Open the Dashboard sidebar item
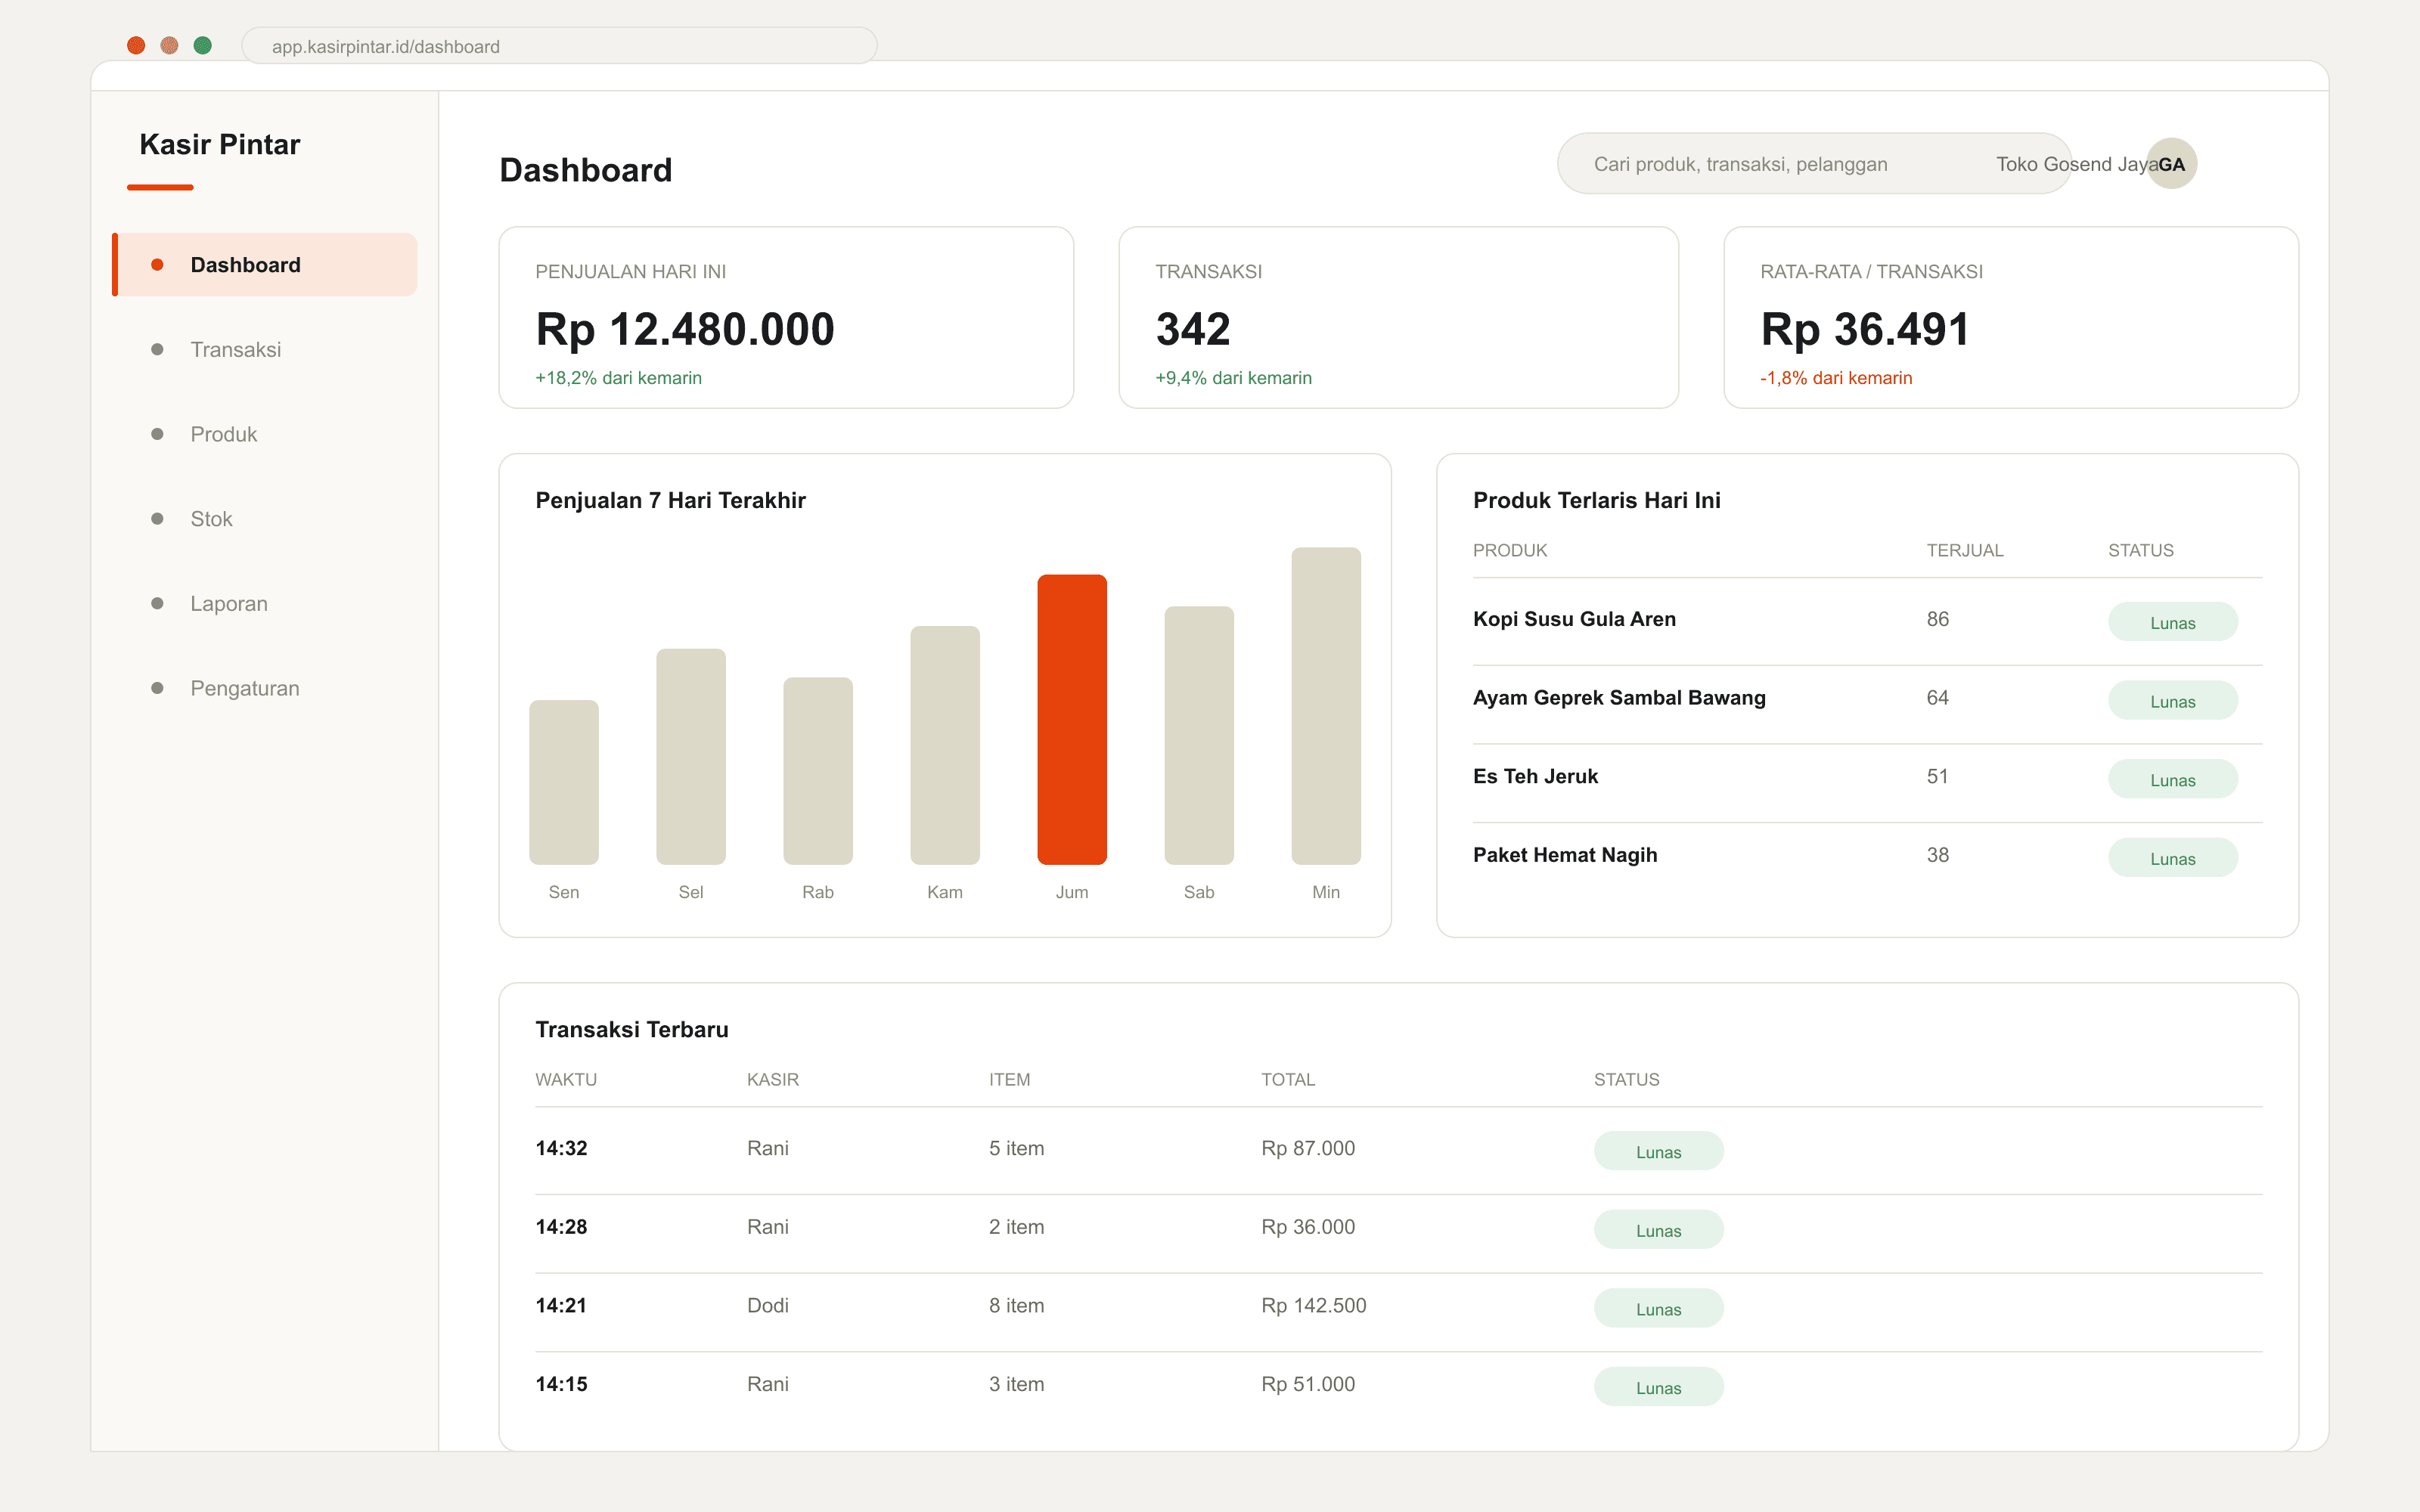2420x1512 pixels. pyautogui.click(x=265, y=265)
